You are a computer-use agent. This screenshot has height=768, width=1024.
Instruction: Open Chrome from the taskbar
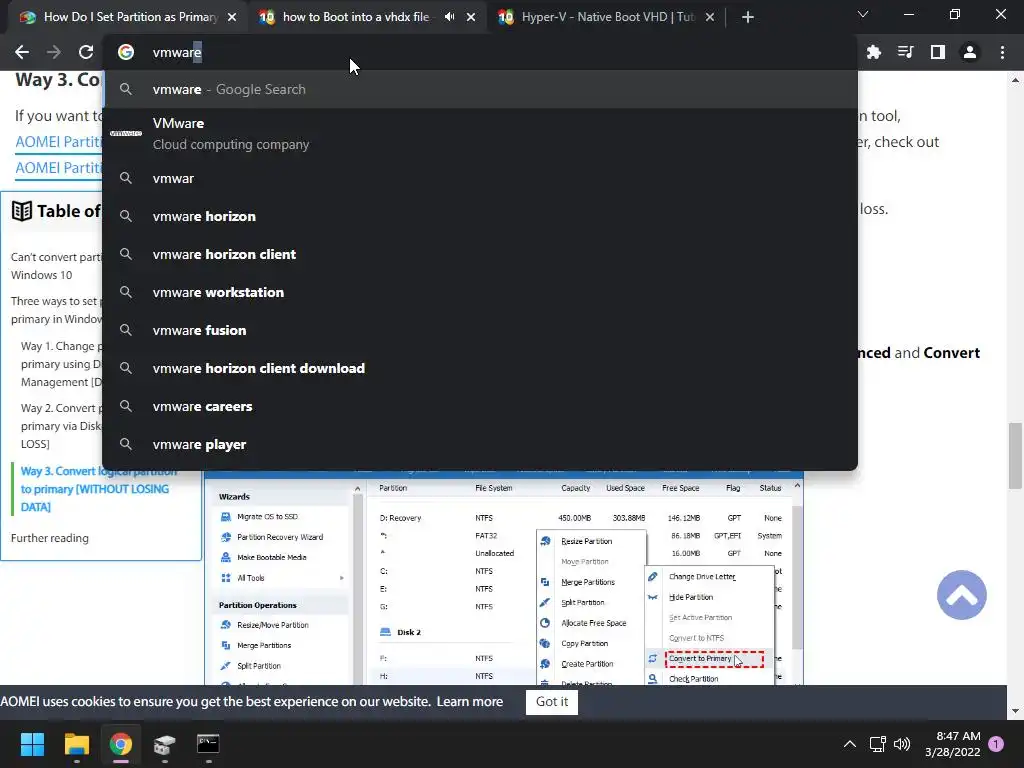[x=121, y=744]
